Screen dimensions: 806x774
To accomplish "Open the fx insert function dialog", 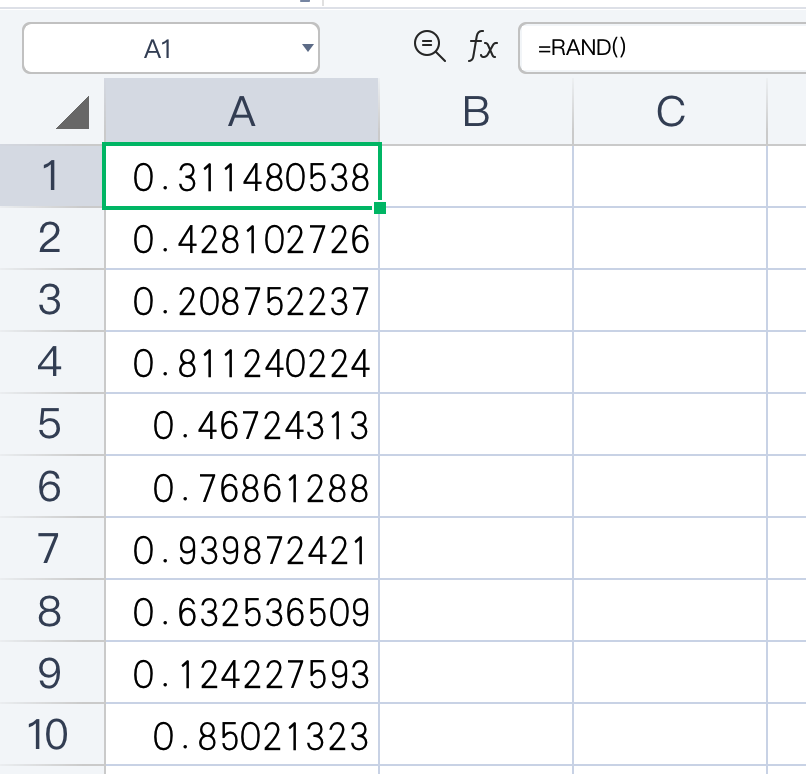I will click(x=482, y=47).
